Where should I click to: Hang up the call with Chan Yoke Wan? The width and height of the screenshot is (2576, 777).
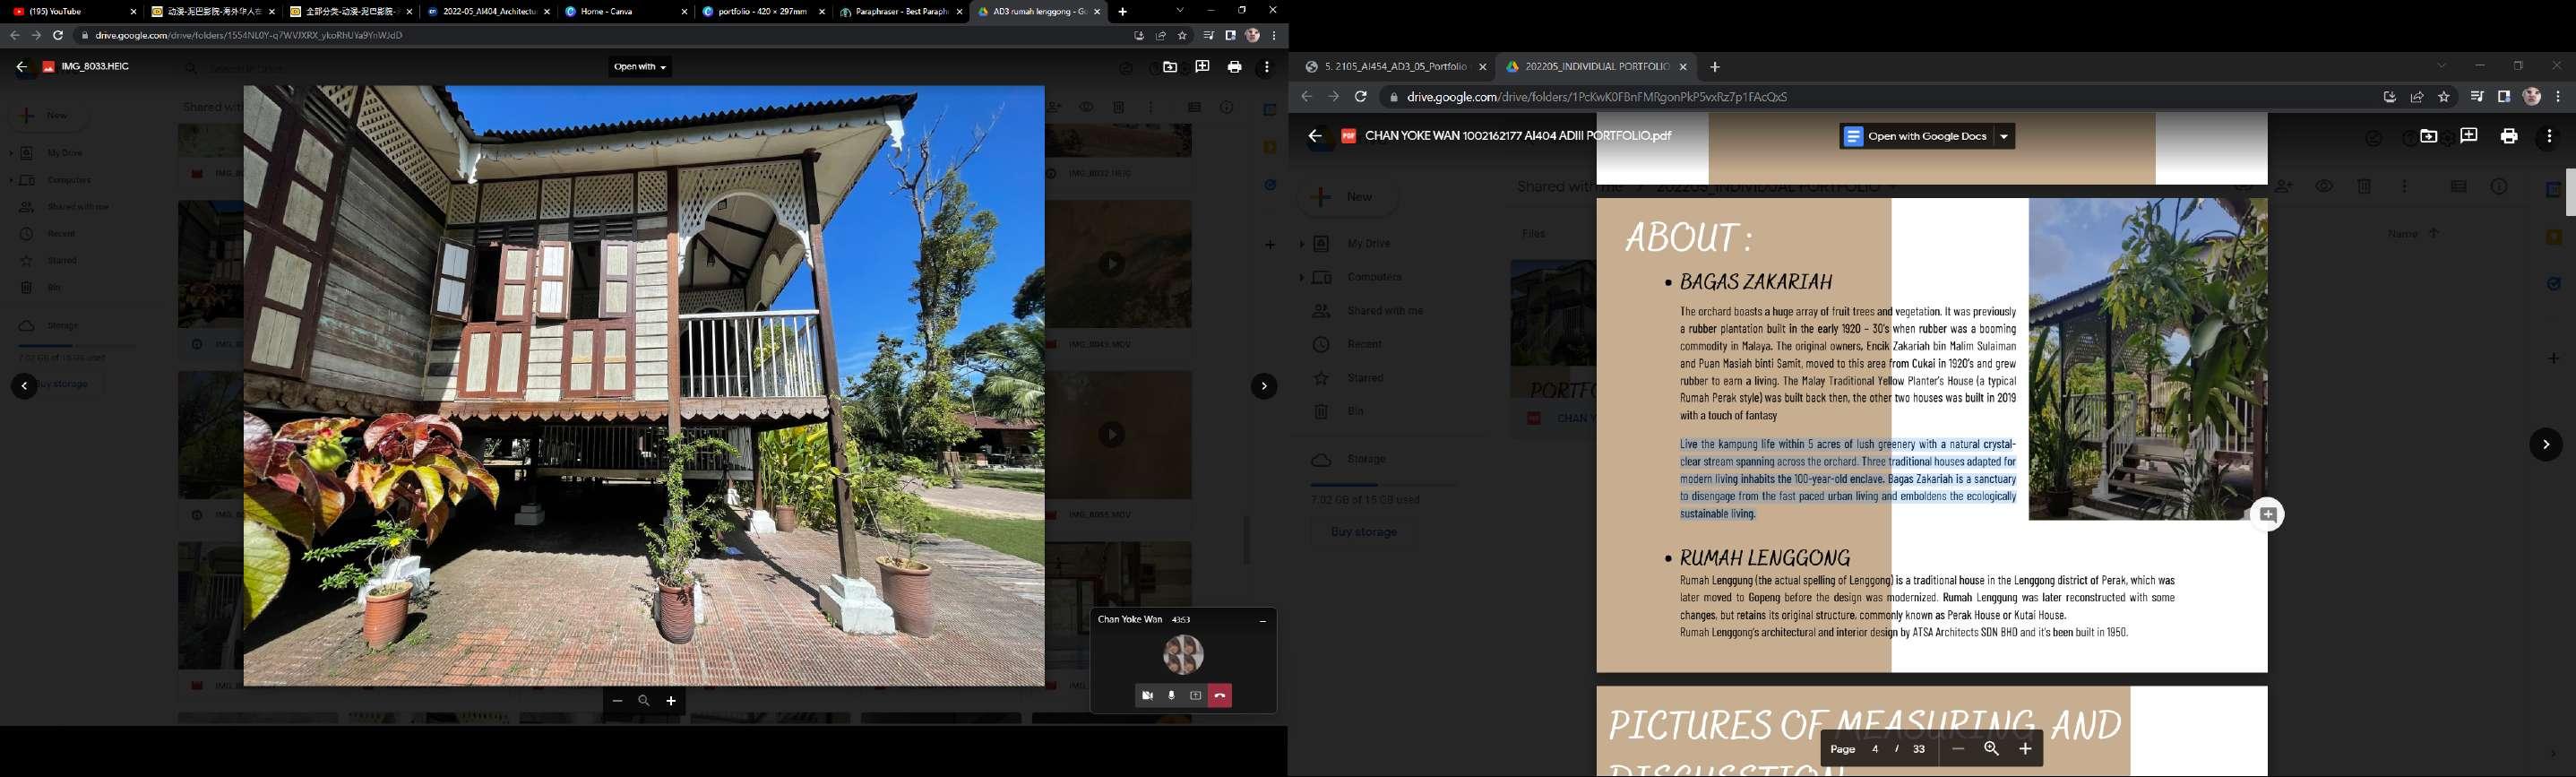(1220, 695)
